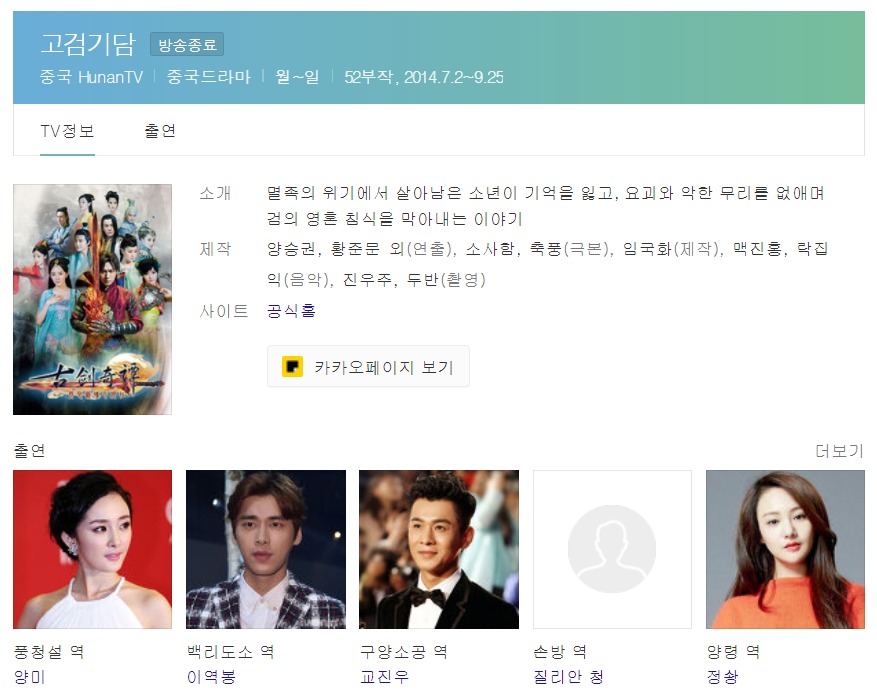Click the 방송종료 status badge
The image size is (877, 699).
click(x=187, y=45)
